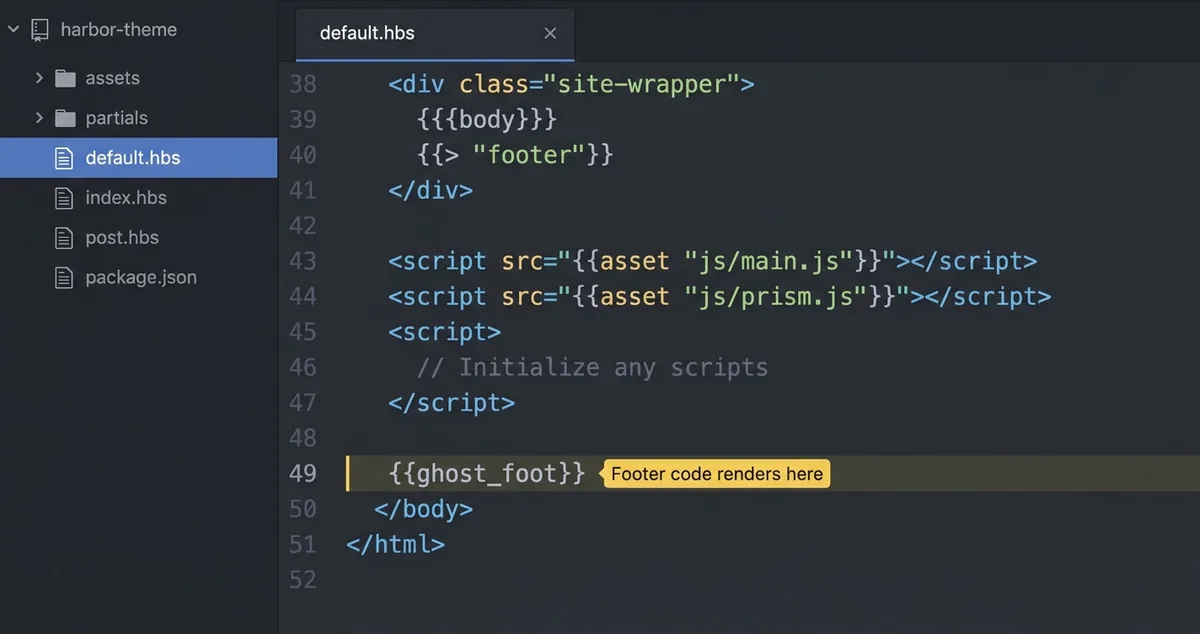Click line number 38 in the gutter
This screenshot has width=1200, height=634.
(x=302, y=84)
